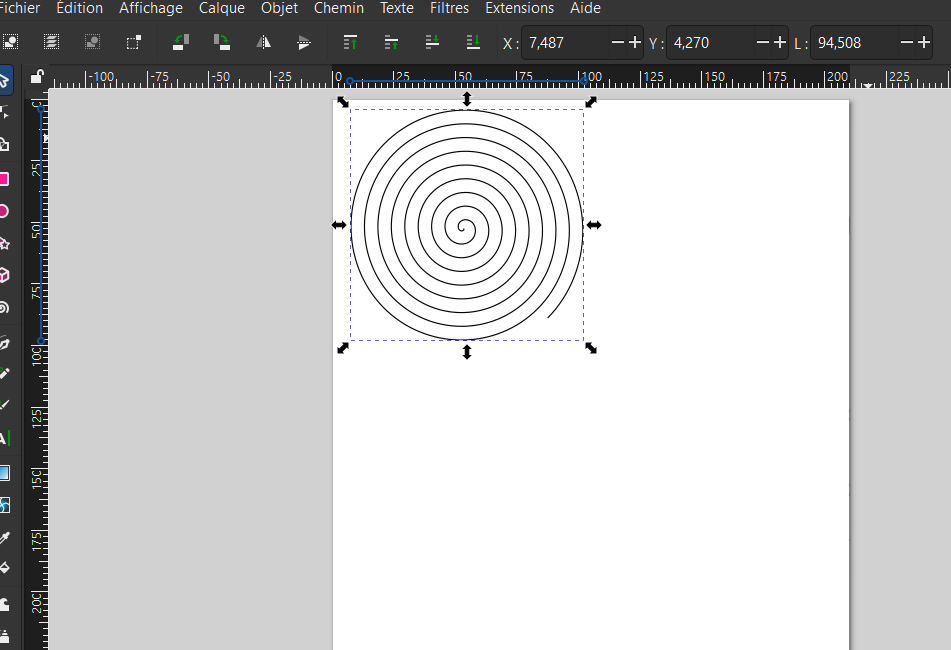
Task: Select the Text tool
Action: 4,438
